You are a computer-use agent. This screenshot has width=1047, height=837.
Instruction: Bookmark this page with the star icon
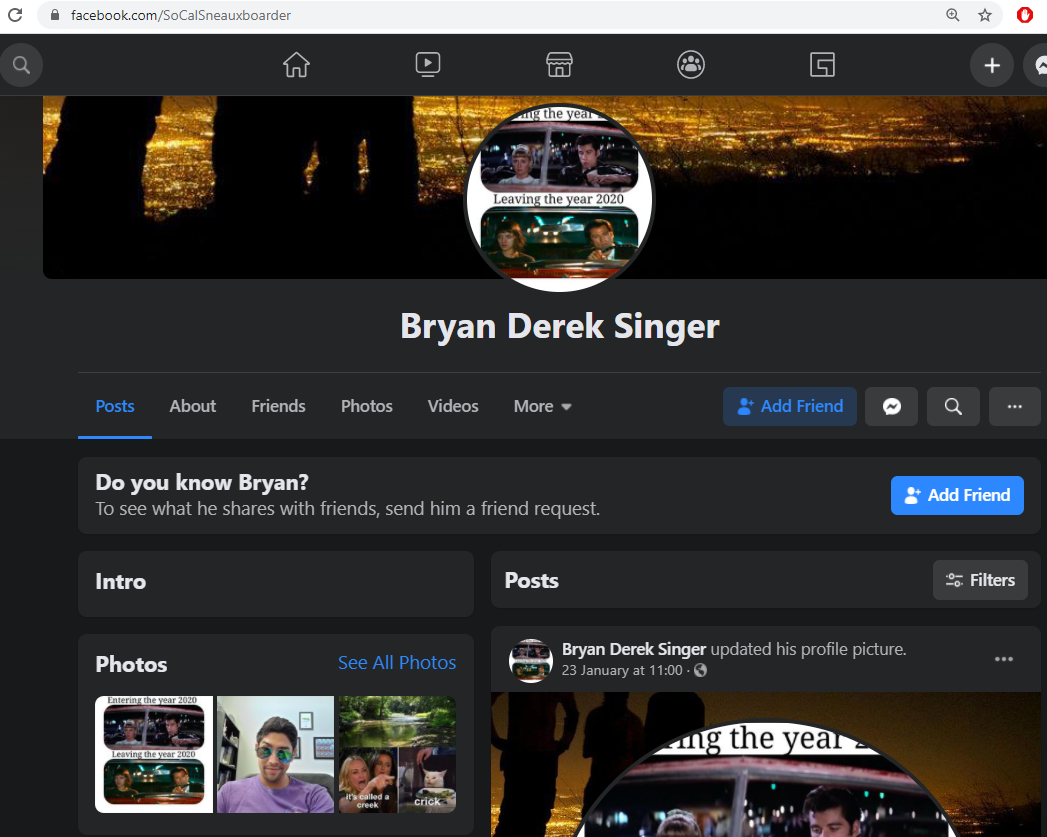coord(985,15)
